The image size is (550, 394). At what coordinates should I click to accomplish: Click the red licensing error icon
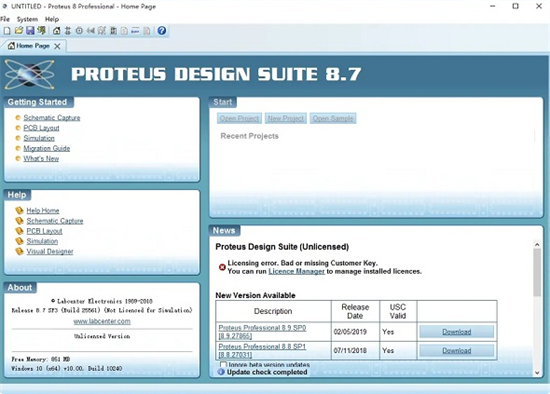(222, 267)
